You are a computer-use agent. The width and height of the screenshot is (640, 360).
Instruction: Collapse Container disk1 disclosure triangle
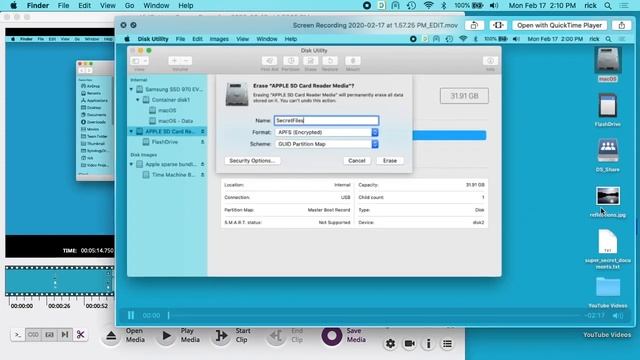pyautogui.click(x=138, y=100)
